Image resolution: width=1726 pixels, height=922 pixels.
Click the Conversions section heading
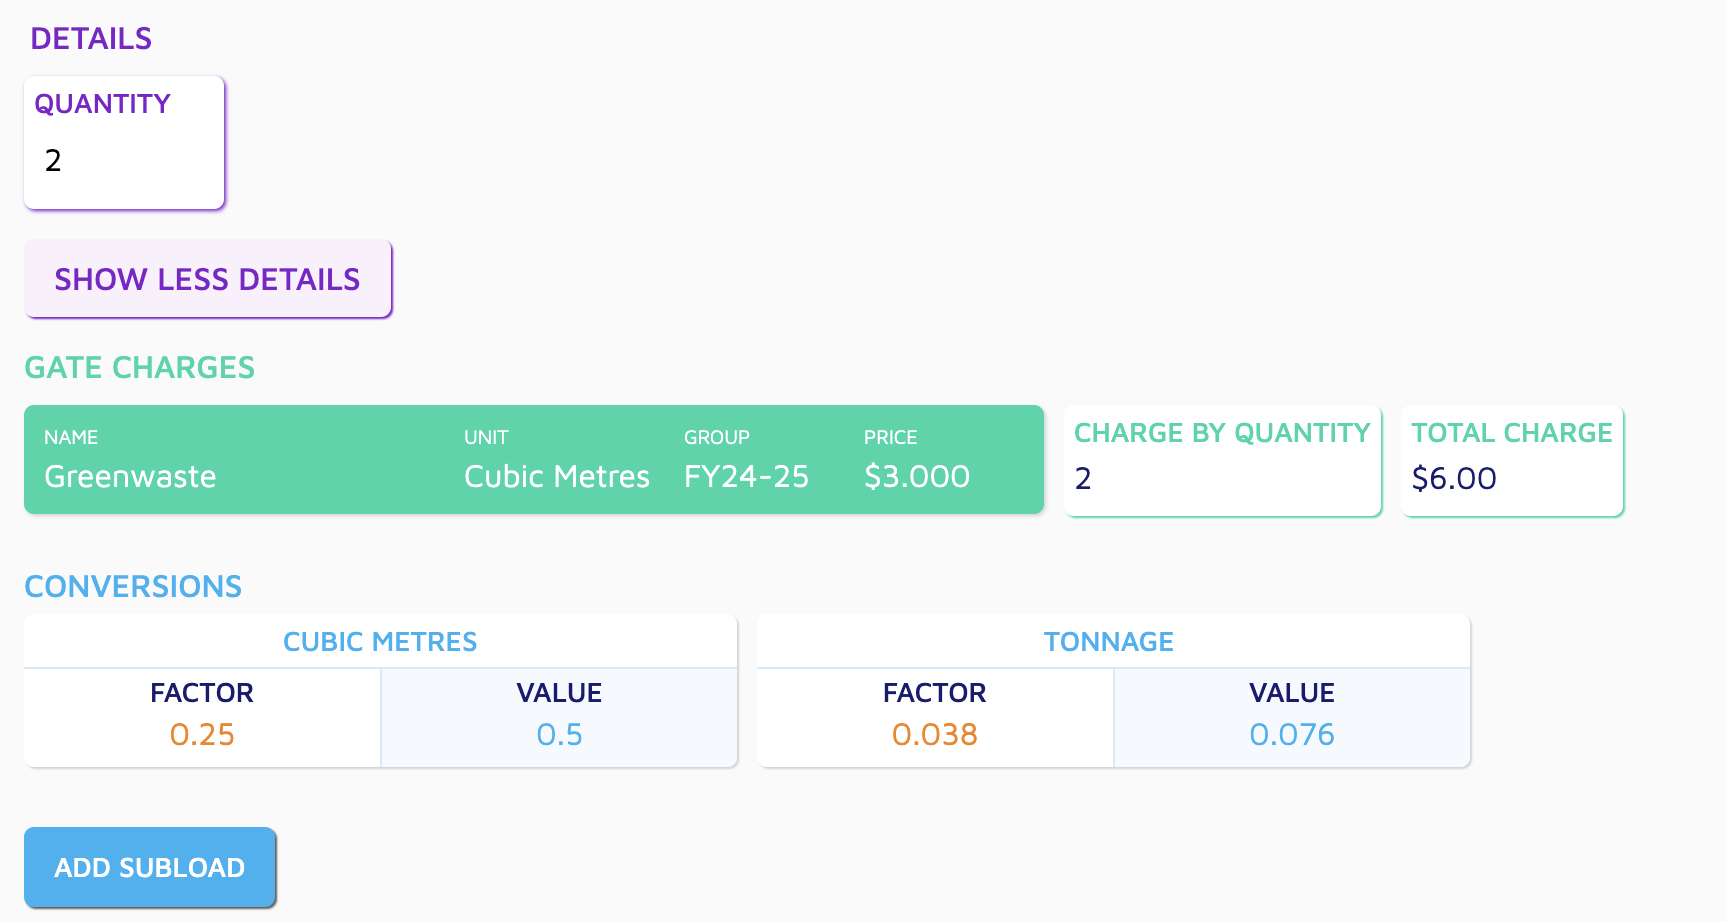click(133, 586)
